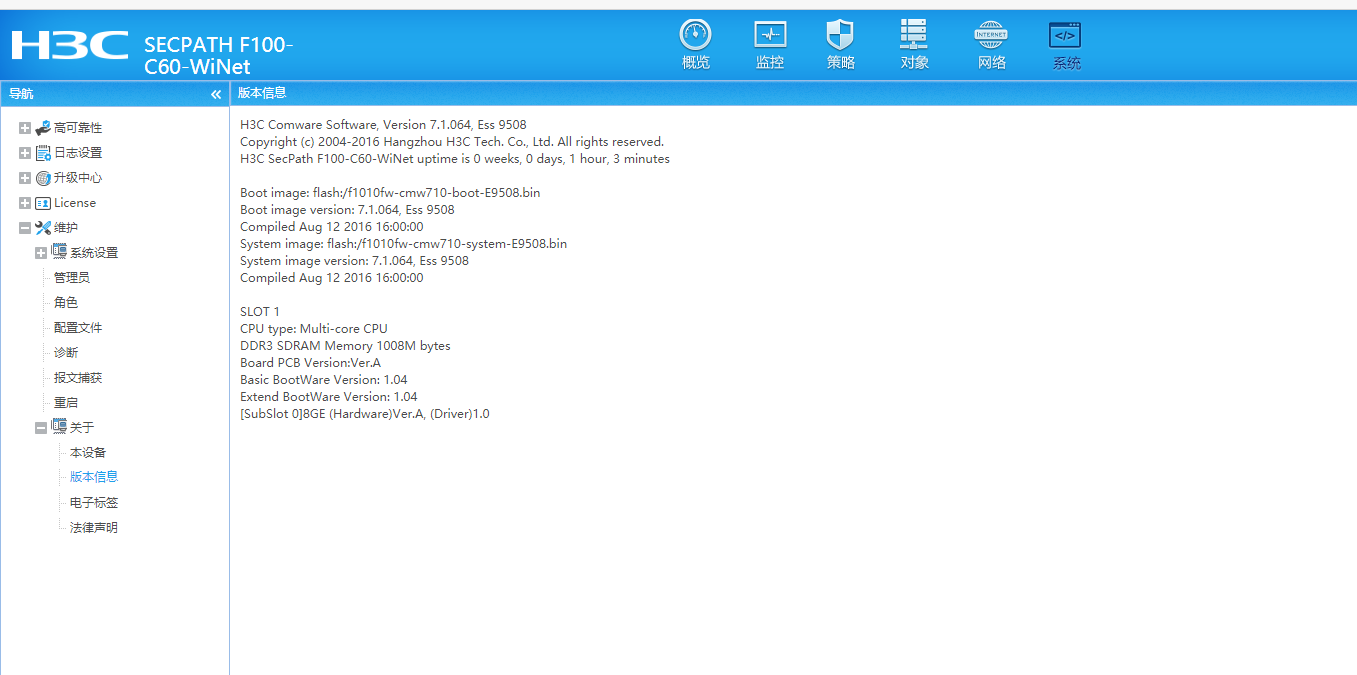Click the H3C logo

[x=70, y=46]
